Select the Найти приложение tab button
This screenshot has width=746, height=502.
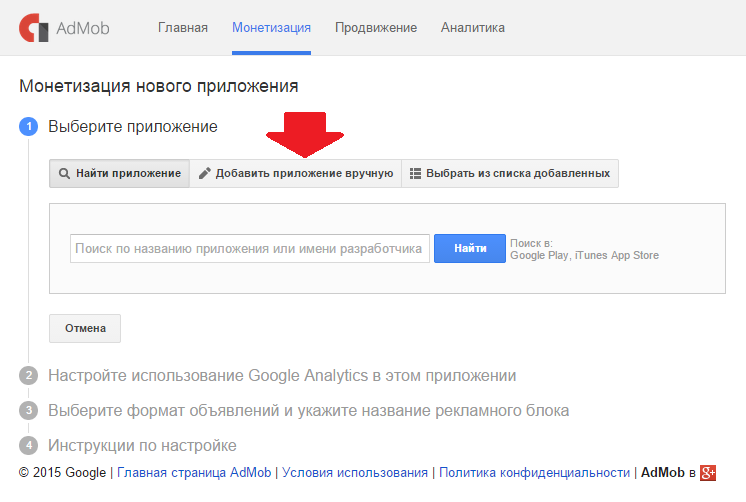point(119,173)
